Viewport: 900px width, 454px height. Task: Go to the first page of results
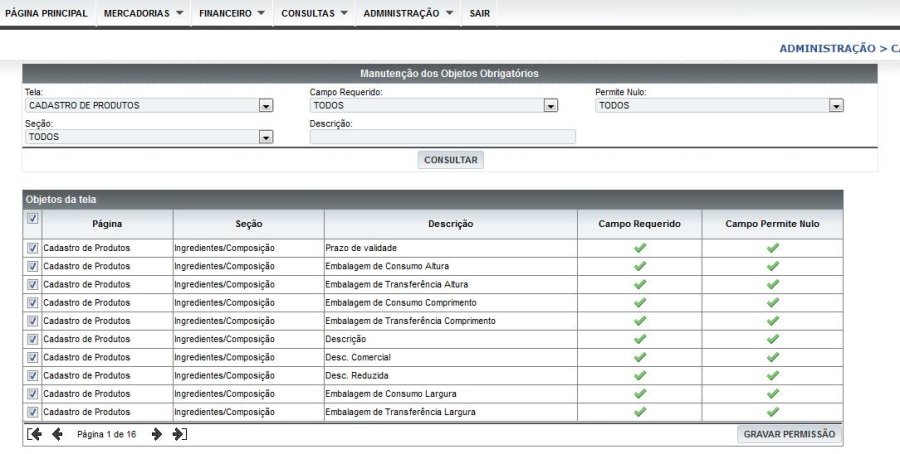coord(35,434)
